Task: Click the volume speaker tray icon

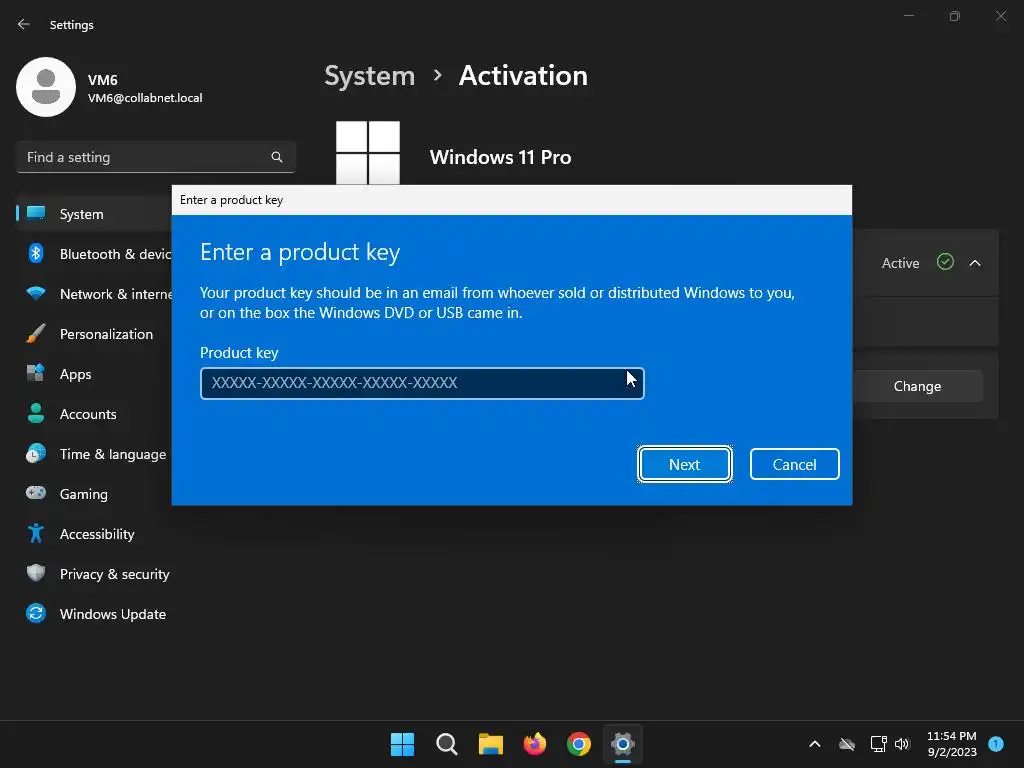Action: click(x=902, y=744)
